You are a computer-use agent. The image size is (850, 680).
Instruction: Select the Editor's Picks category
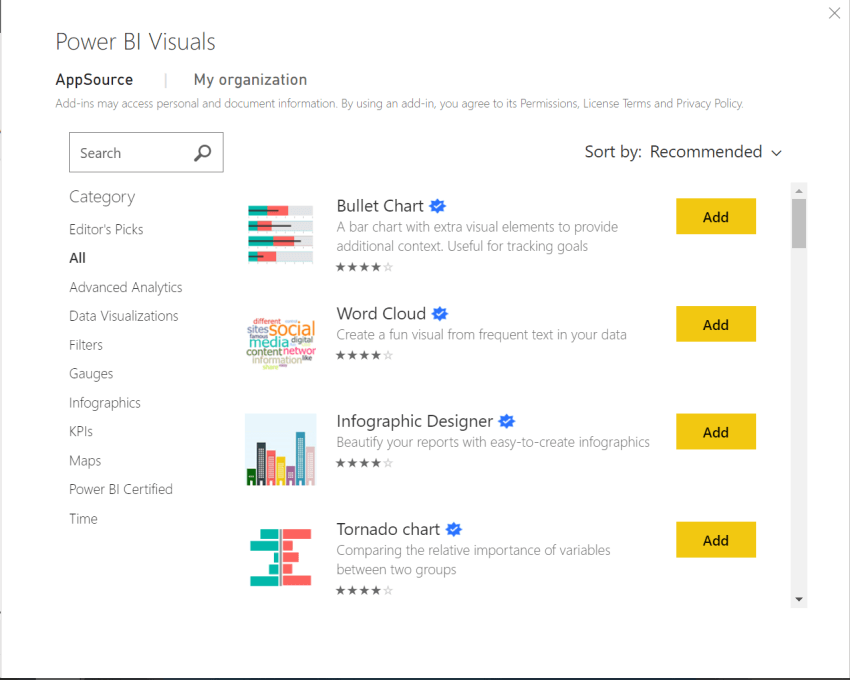tap(106, 229)
